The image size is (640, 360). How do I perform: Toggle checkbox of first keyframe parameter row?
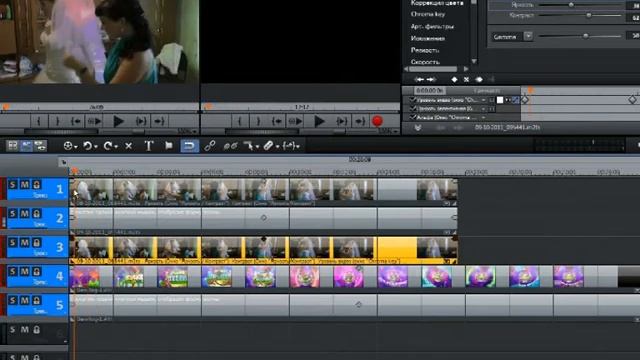tap(412, 100)
